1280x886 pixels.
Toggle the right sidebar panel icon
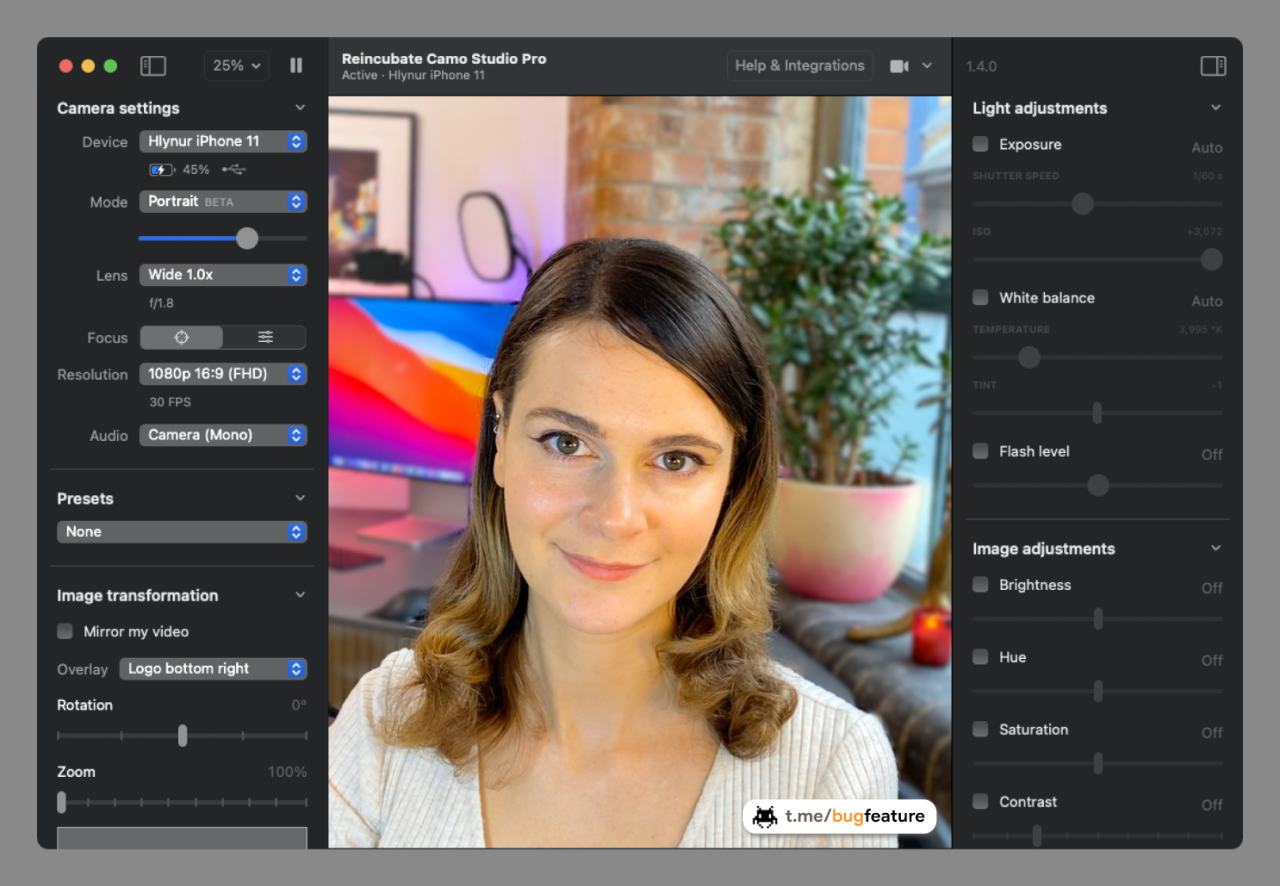1213,66
